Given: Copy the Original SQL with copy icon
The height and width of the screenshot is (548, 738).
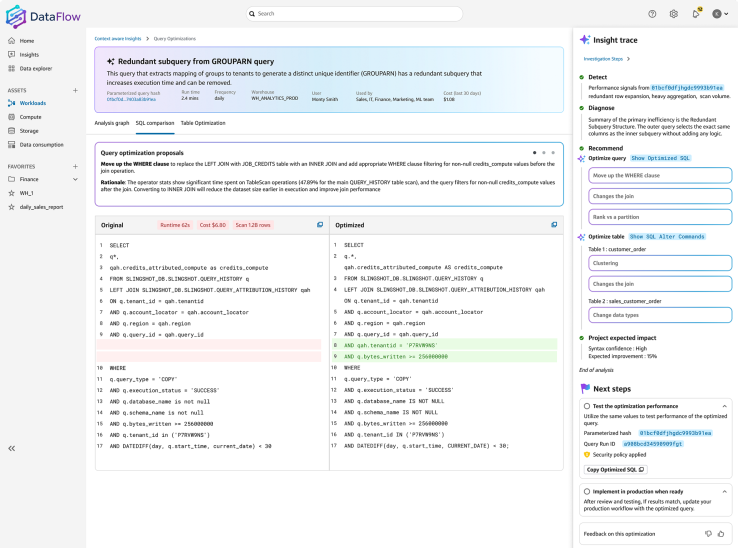Looking at the screenshot, I should [320, 225].
